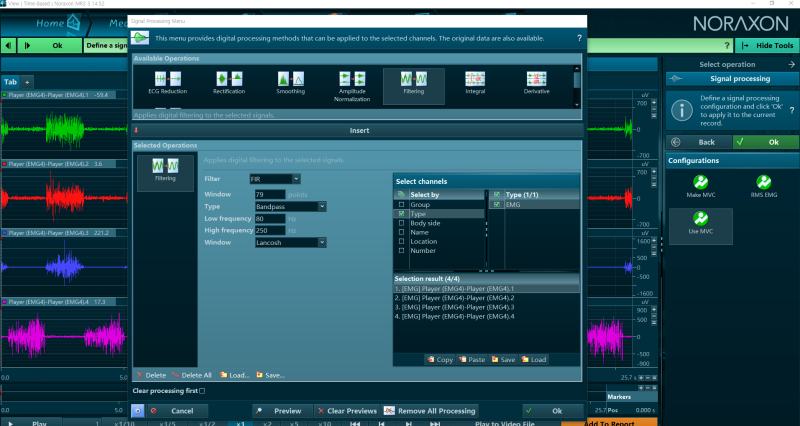The height and width of the screenshot is (426, 800).
Task: Select "3. [EMG] Player (EMG4)-Player (EMG4).3" row
Action: tap(486, 307)
